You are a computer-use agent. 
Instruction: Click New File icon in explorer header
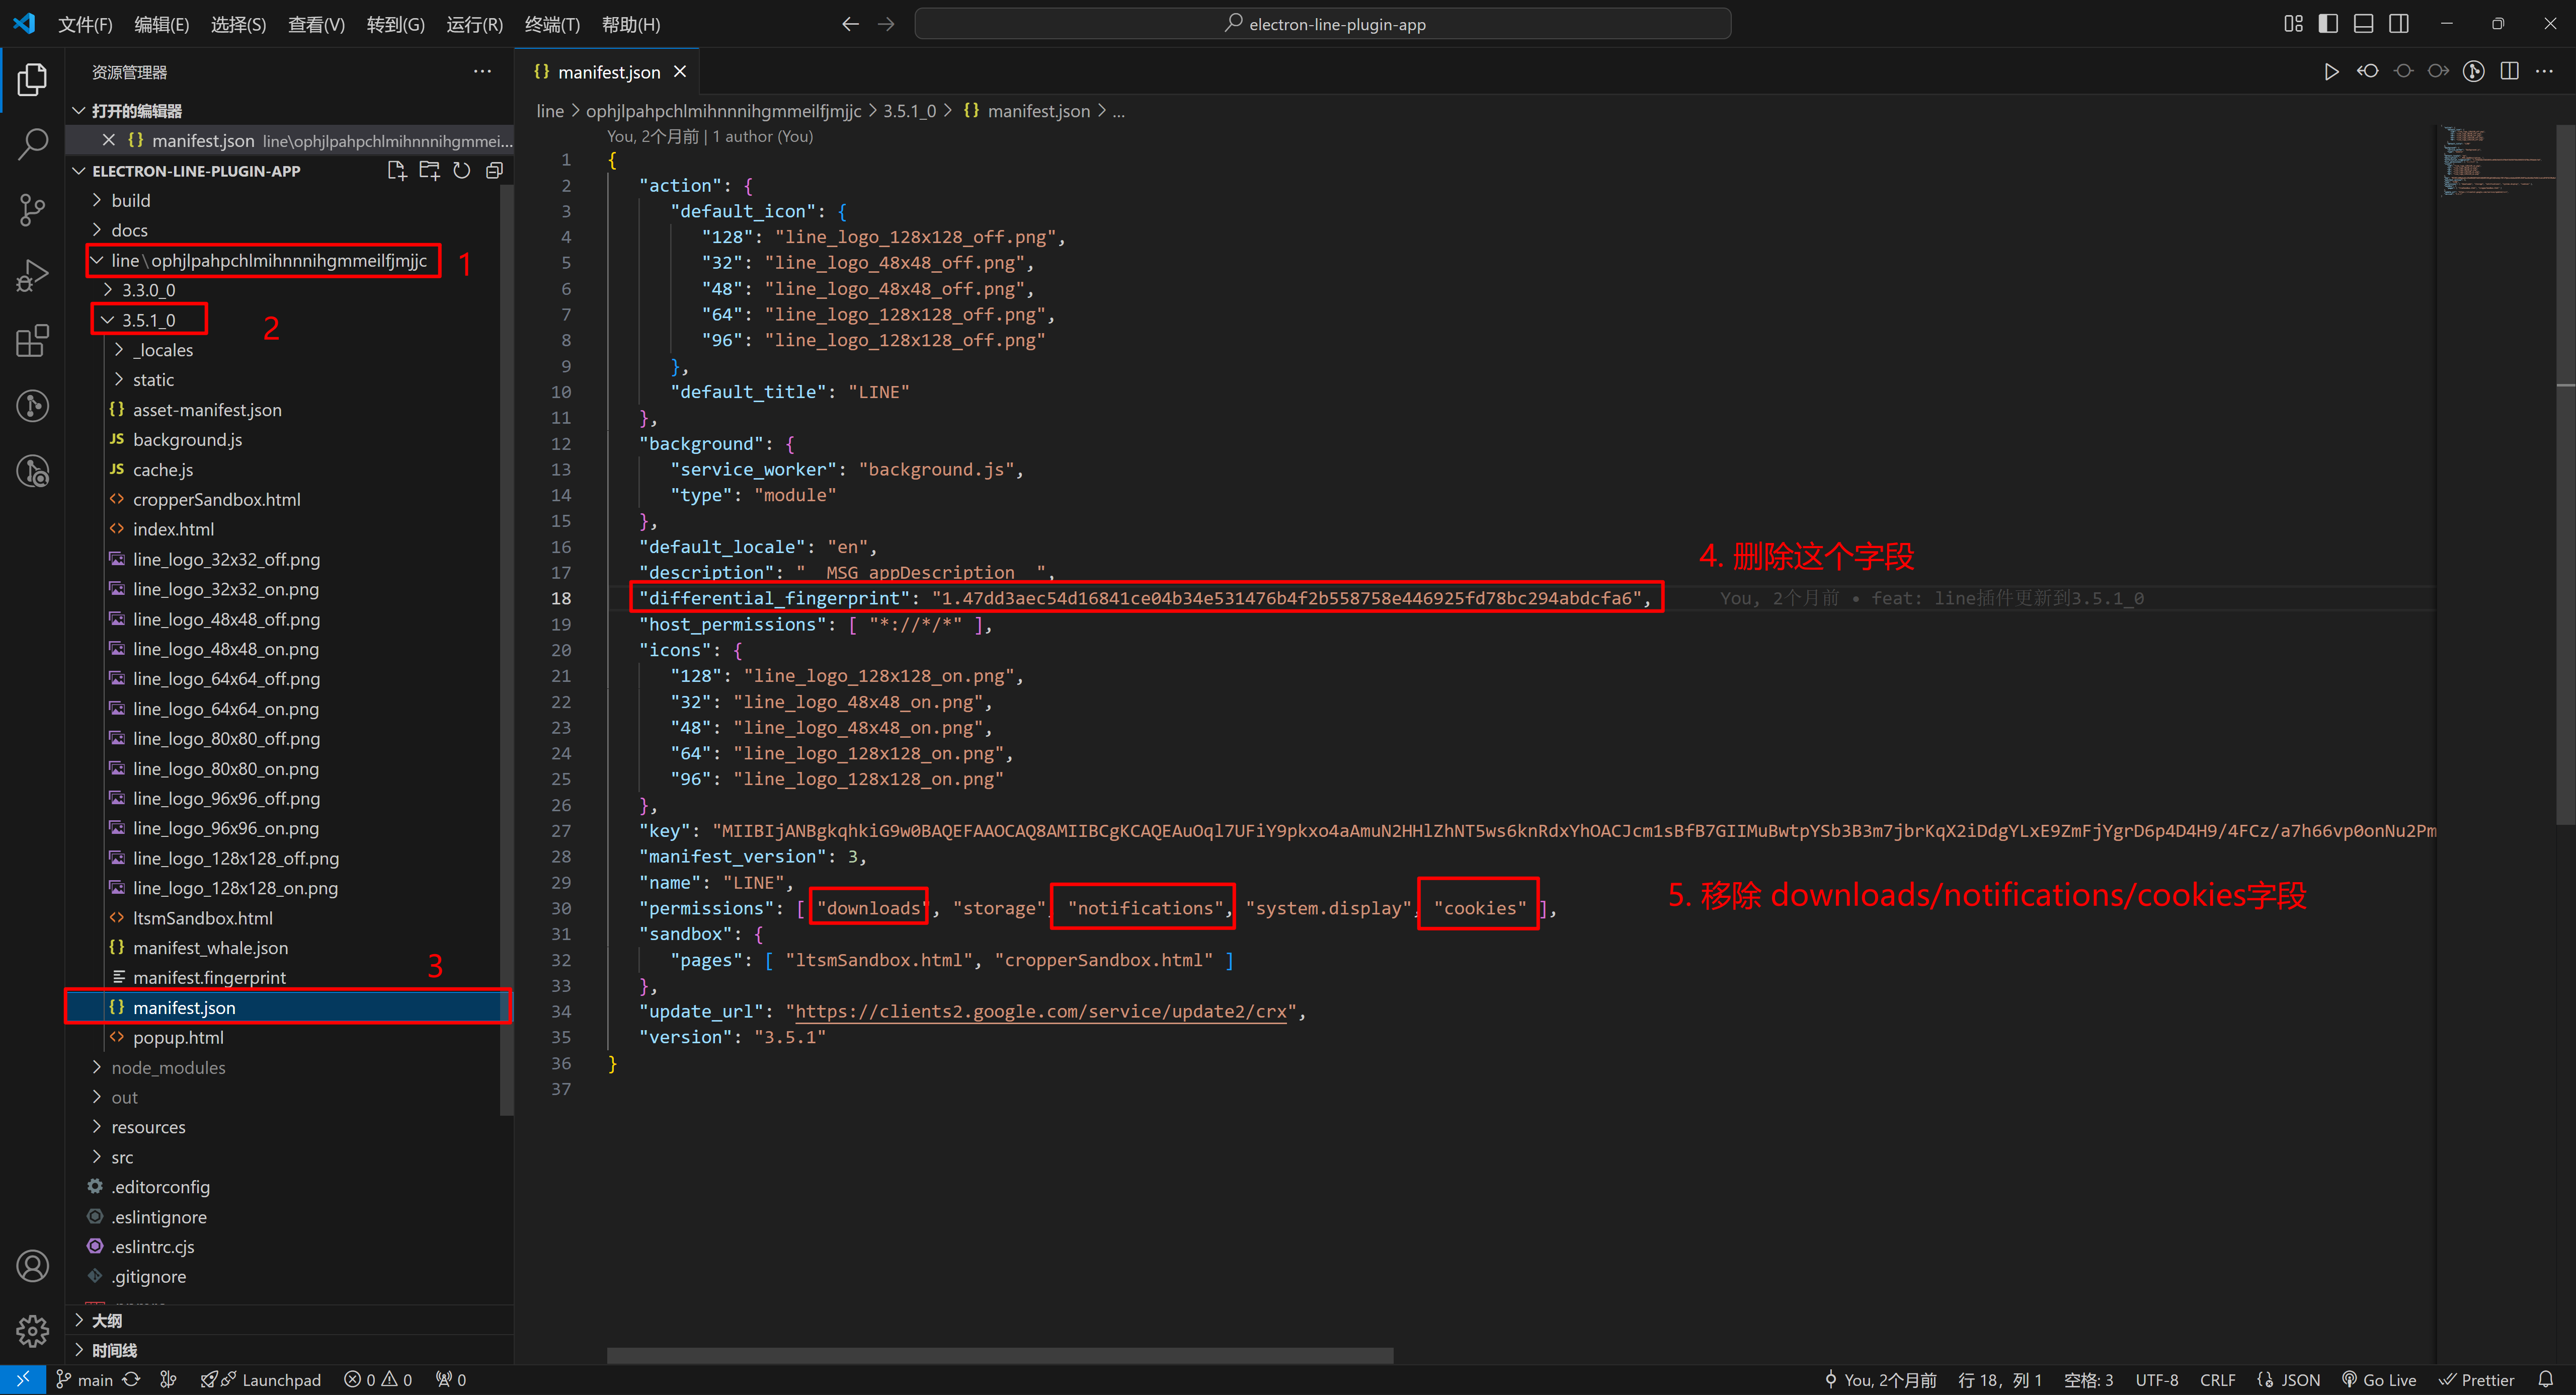397,171
